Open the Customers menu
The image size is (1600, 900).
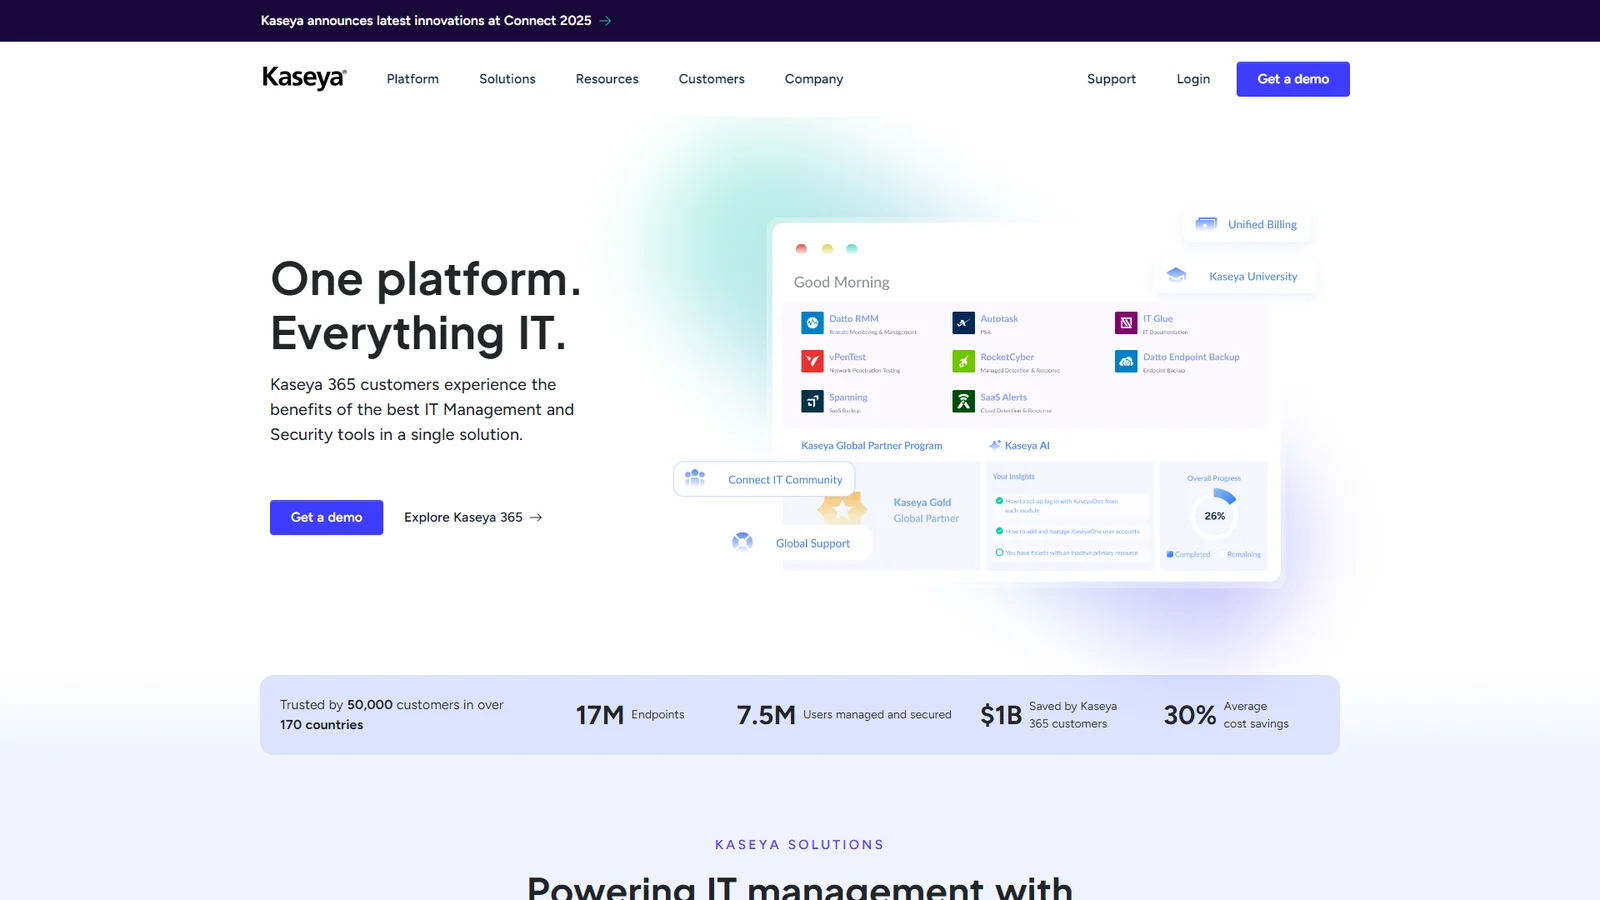pyautogui.click(x=712, y=79)
